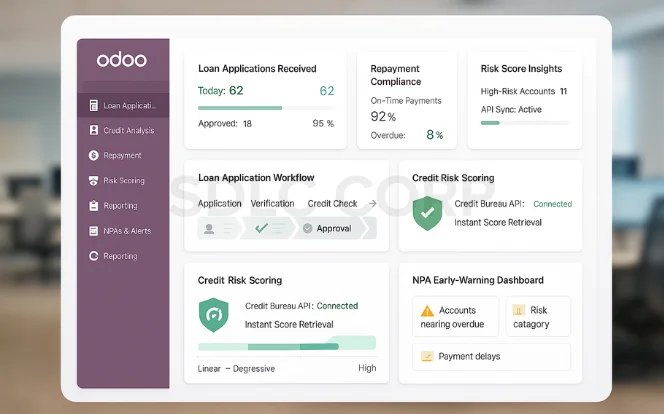
Task: Click the green check in workflow Verification step
Action: pyautogui.click(x=261, y=228)
